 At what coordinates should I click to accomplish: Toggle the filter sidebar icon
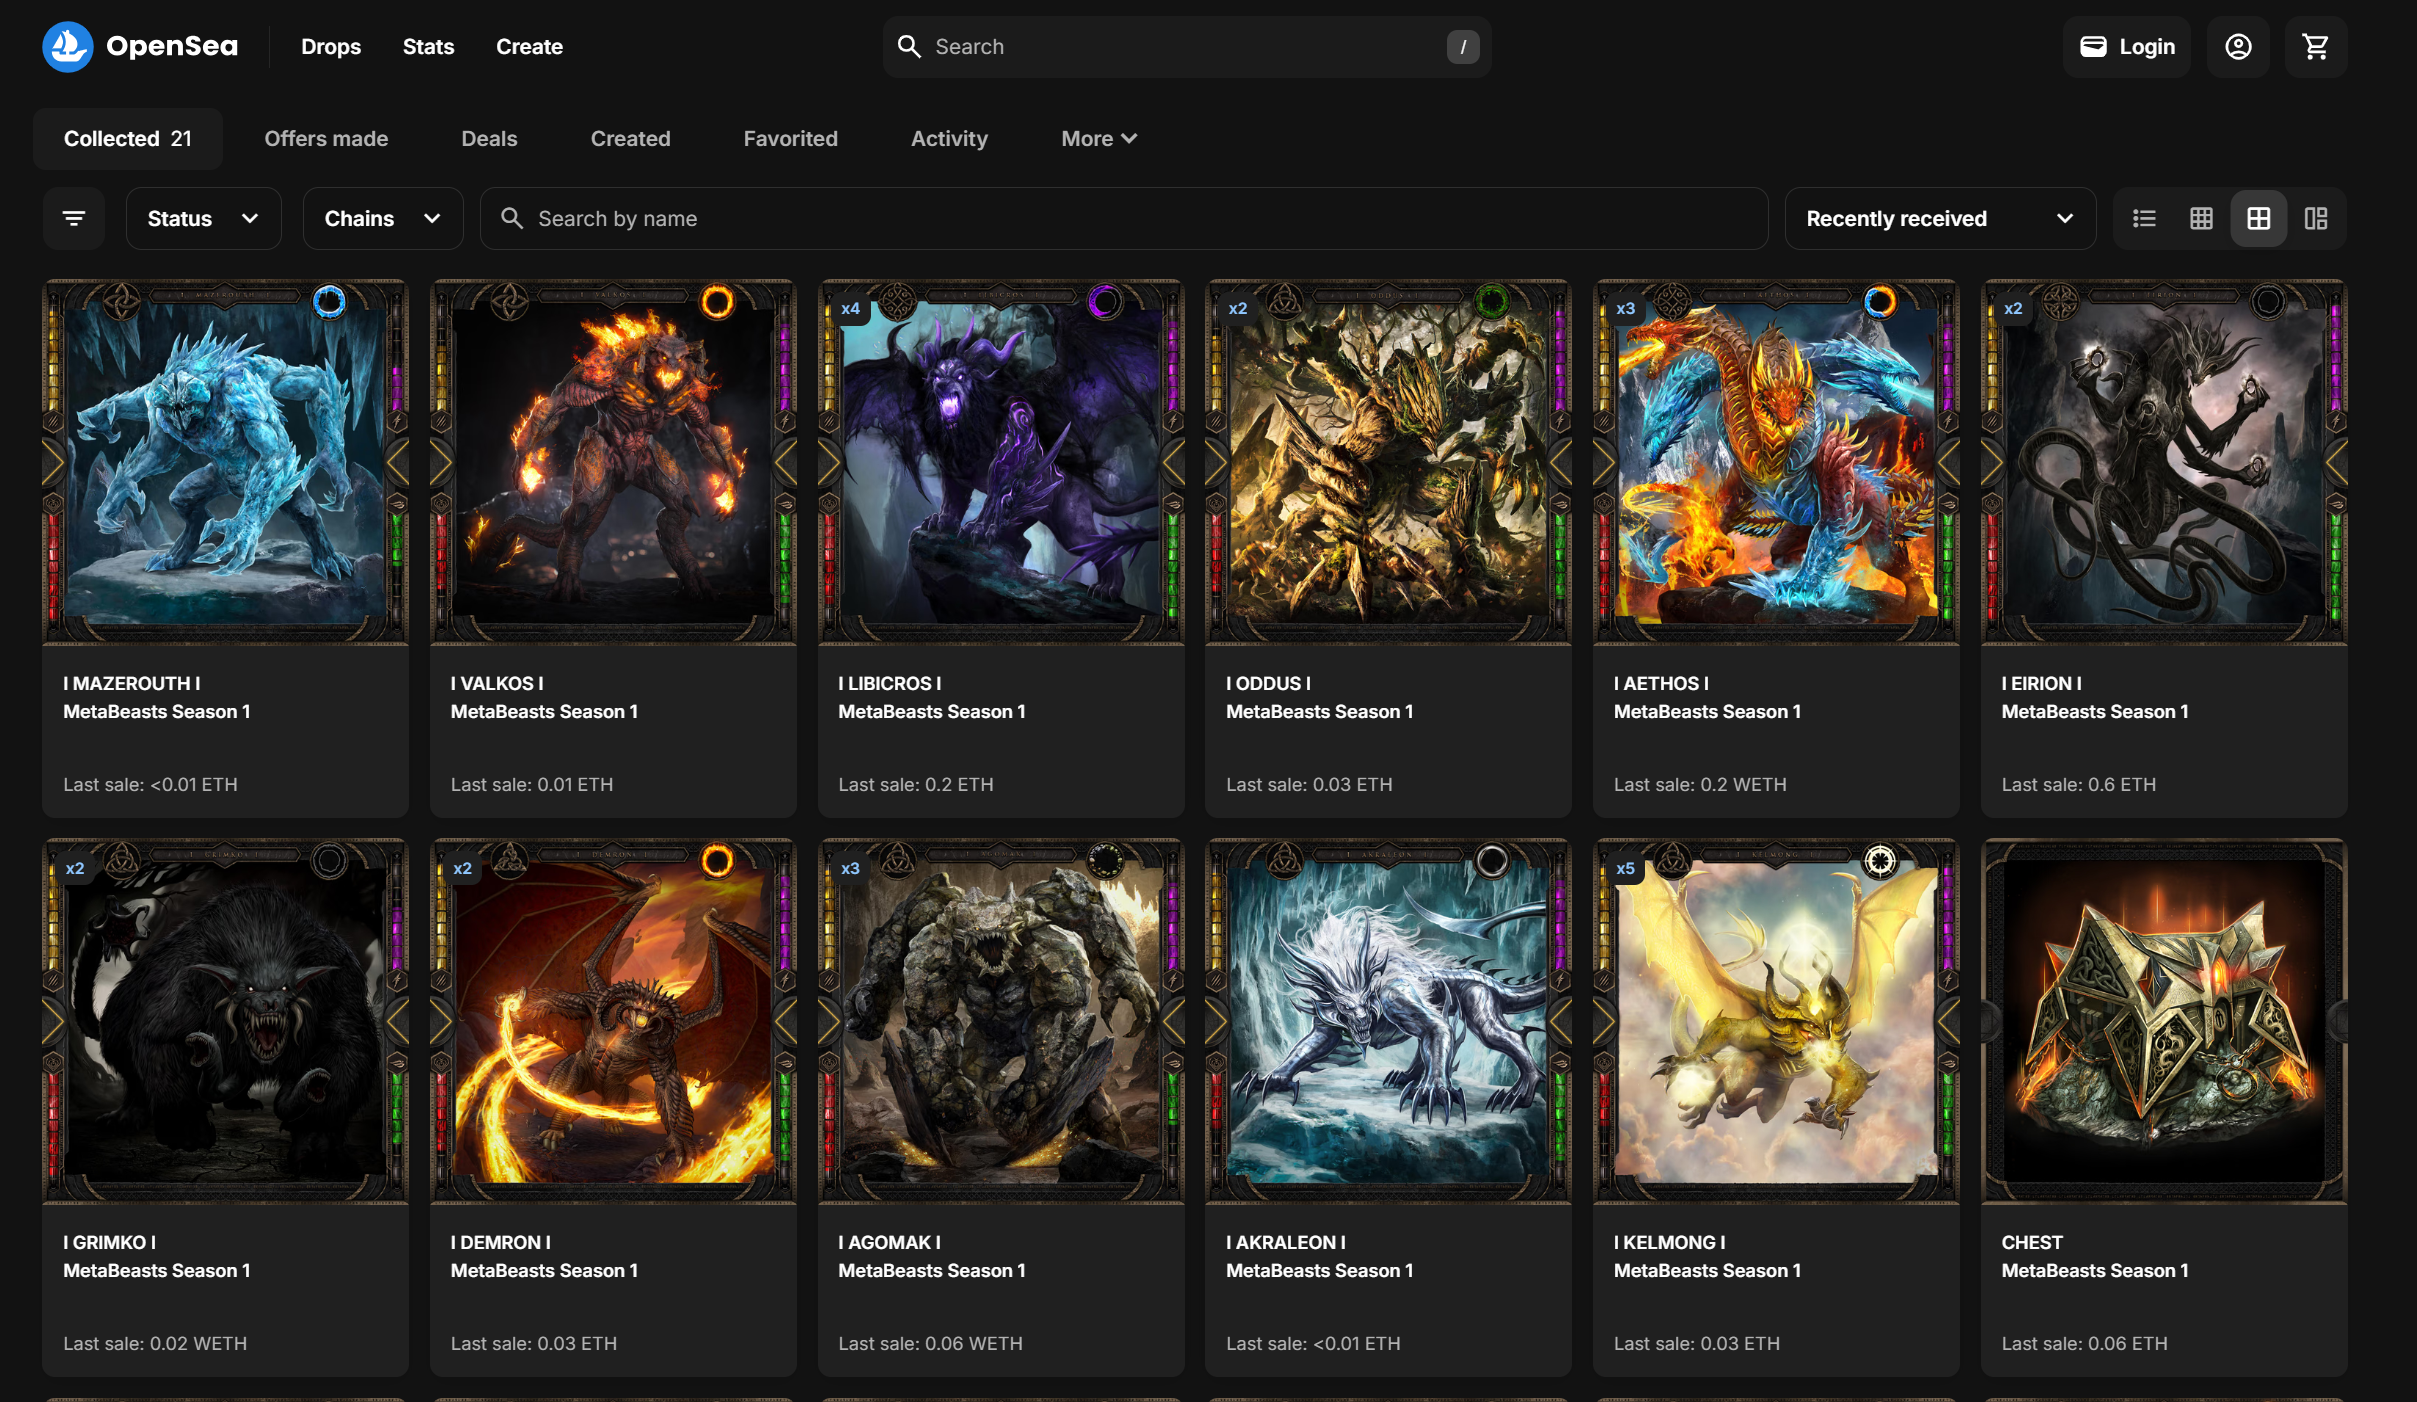[74, 218]
